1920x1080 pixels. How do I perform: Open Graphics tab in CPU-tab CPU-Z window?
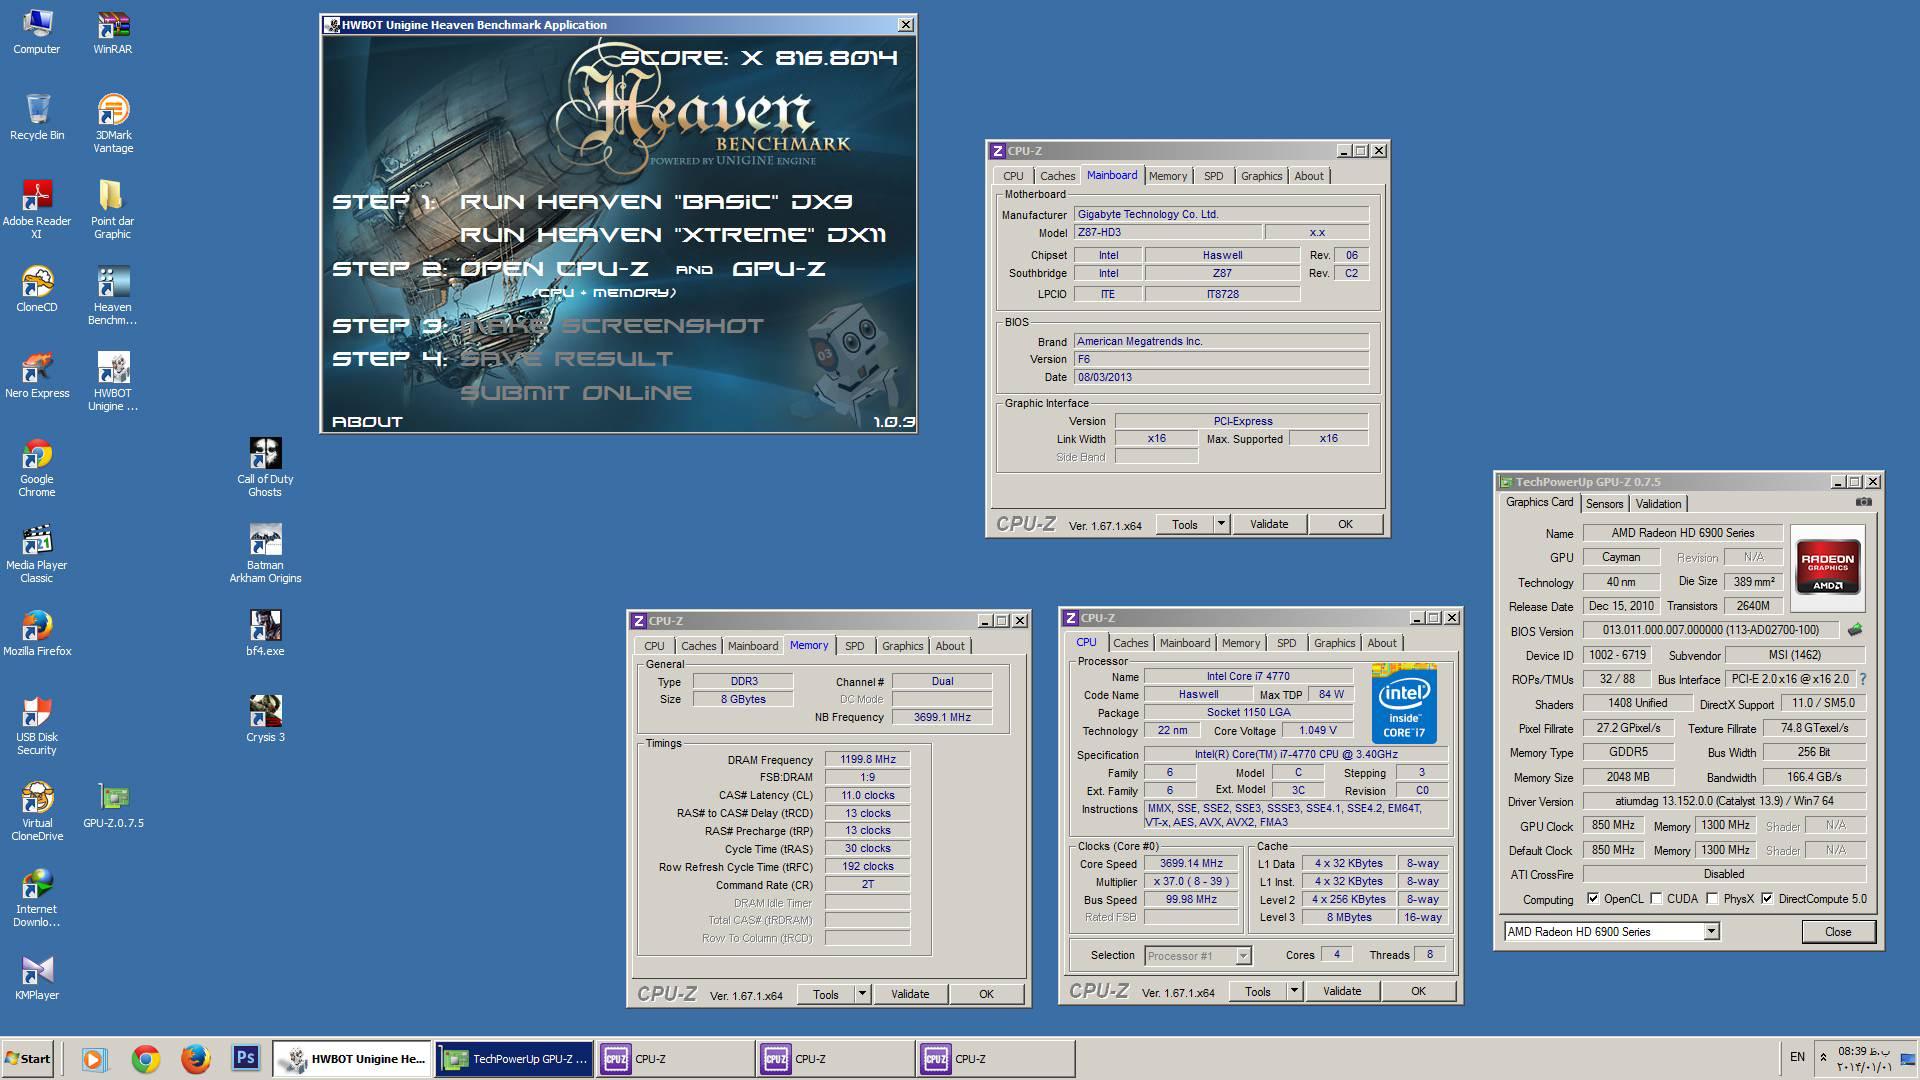[x=1334, y=643]
